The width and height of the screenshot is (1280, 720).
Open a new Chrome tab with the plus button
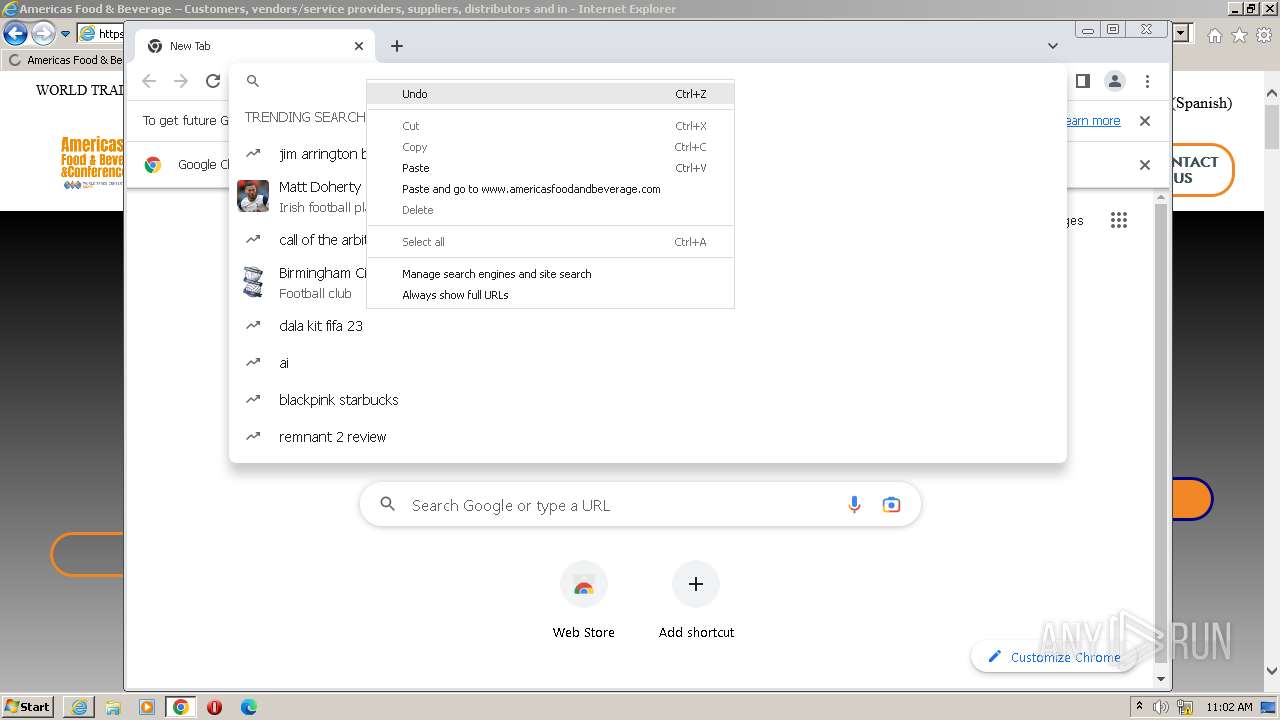point(397,46)
